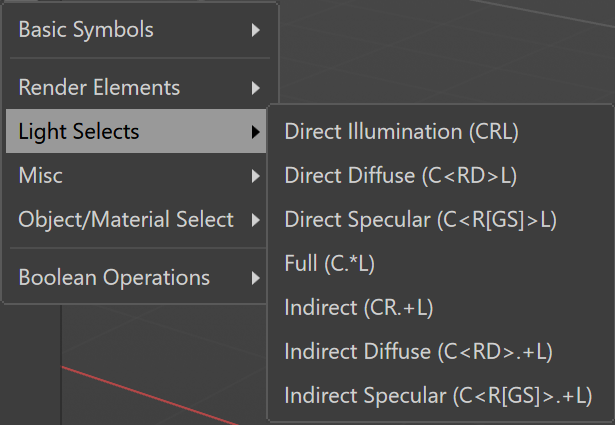
Task: Click the arrow beside Basic Symbols
Action: [256, 30]
